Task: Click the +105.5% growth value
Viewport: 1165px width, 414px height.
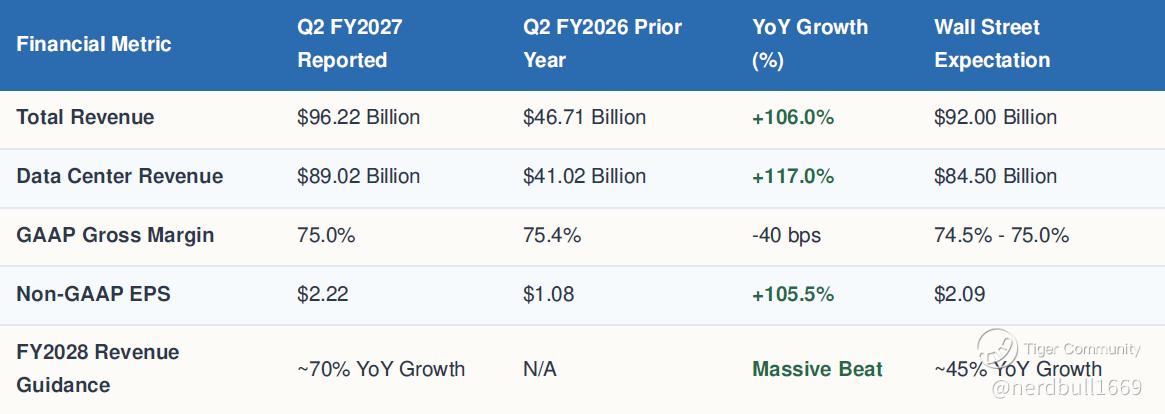Action: coord(793,294)
